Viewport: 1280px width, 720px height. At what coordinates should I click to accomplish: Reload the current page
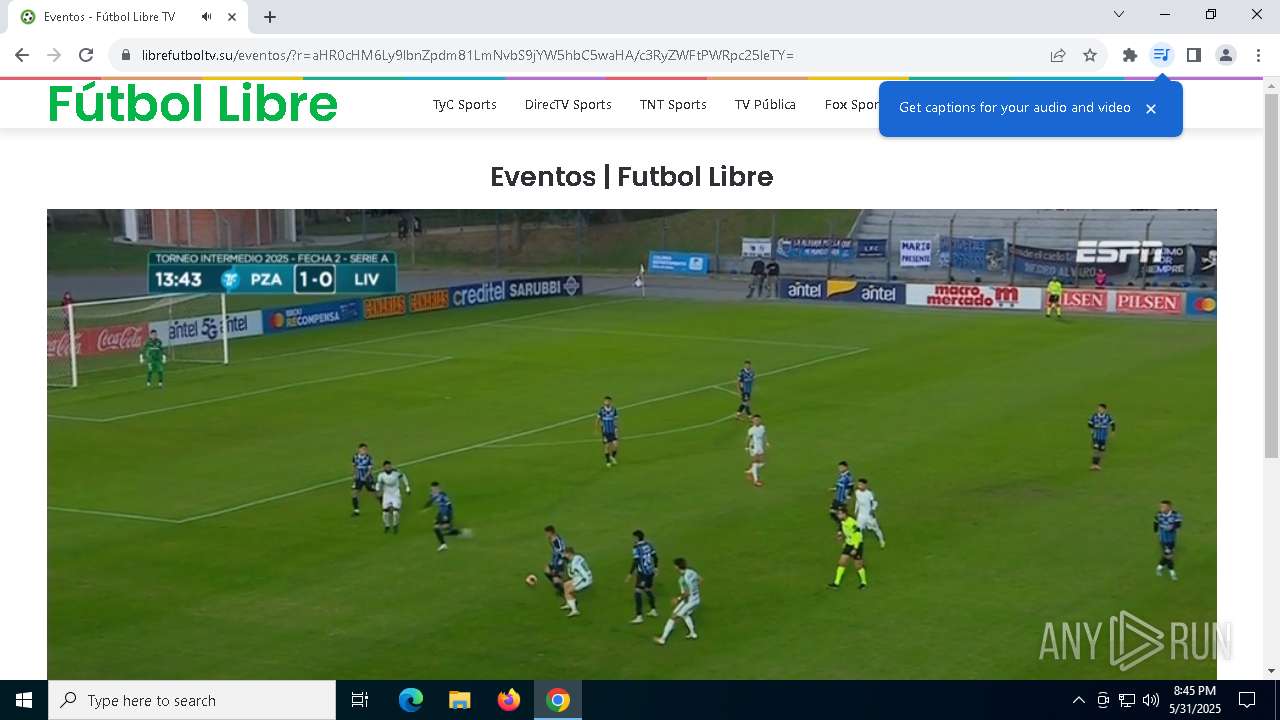pyautogui.click(x=86, y=55)
